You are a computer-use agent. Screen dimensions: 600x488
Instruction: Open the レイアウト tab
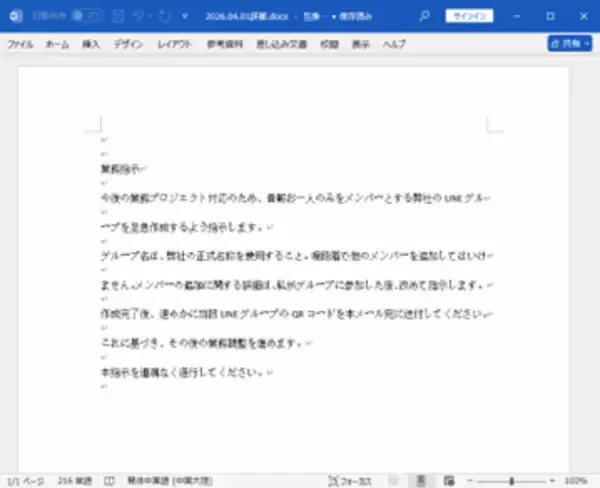click(x=174, y=44)
